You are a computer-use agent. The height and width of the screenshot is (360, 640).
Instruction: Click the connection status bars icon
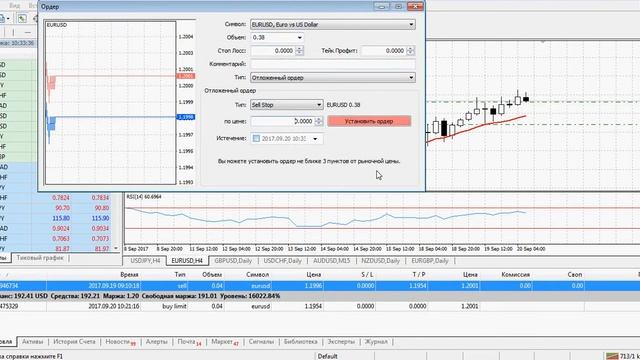click(x=612, y=356)
